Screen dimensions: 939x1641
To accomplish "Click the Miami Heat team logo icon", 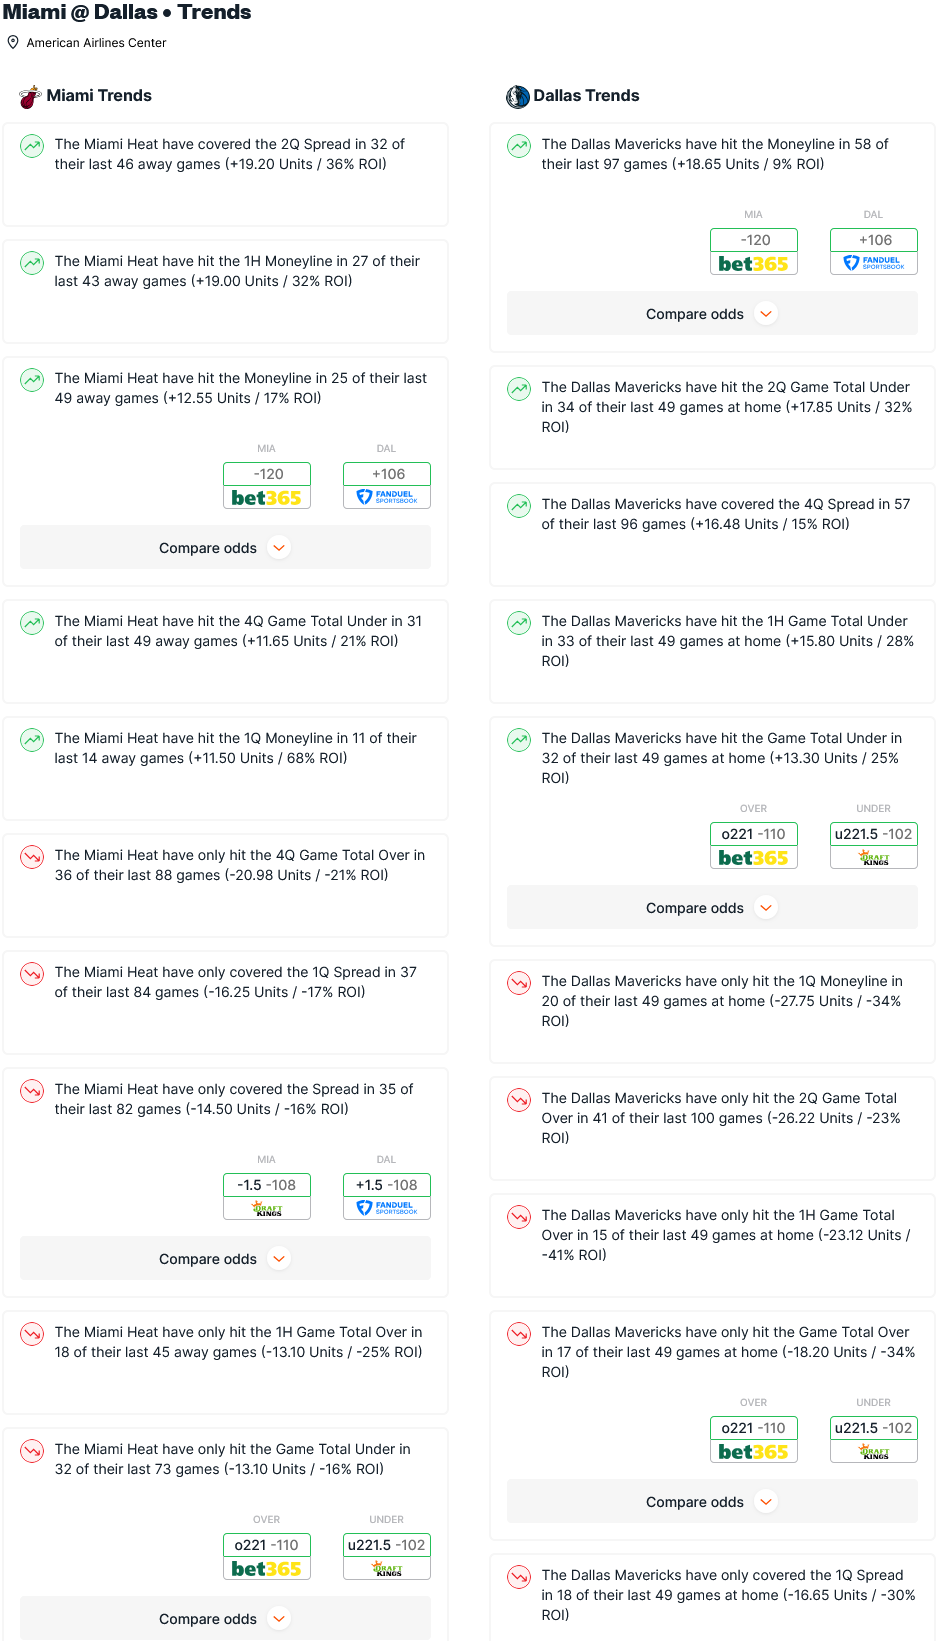I will pyautogui.click(x=30, y=96).
